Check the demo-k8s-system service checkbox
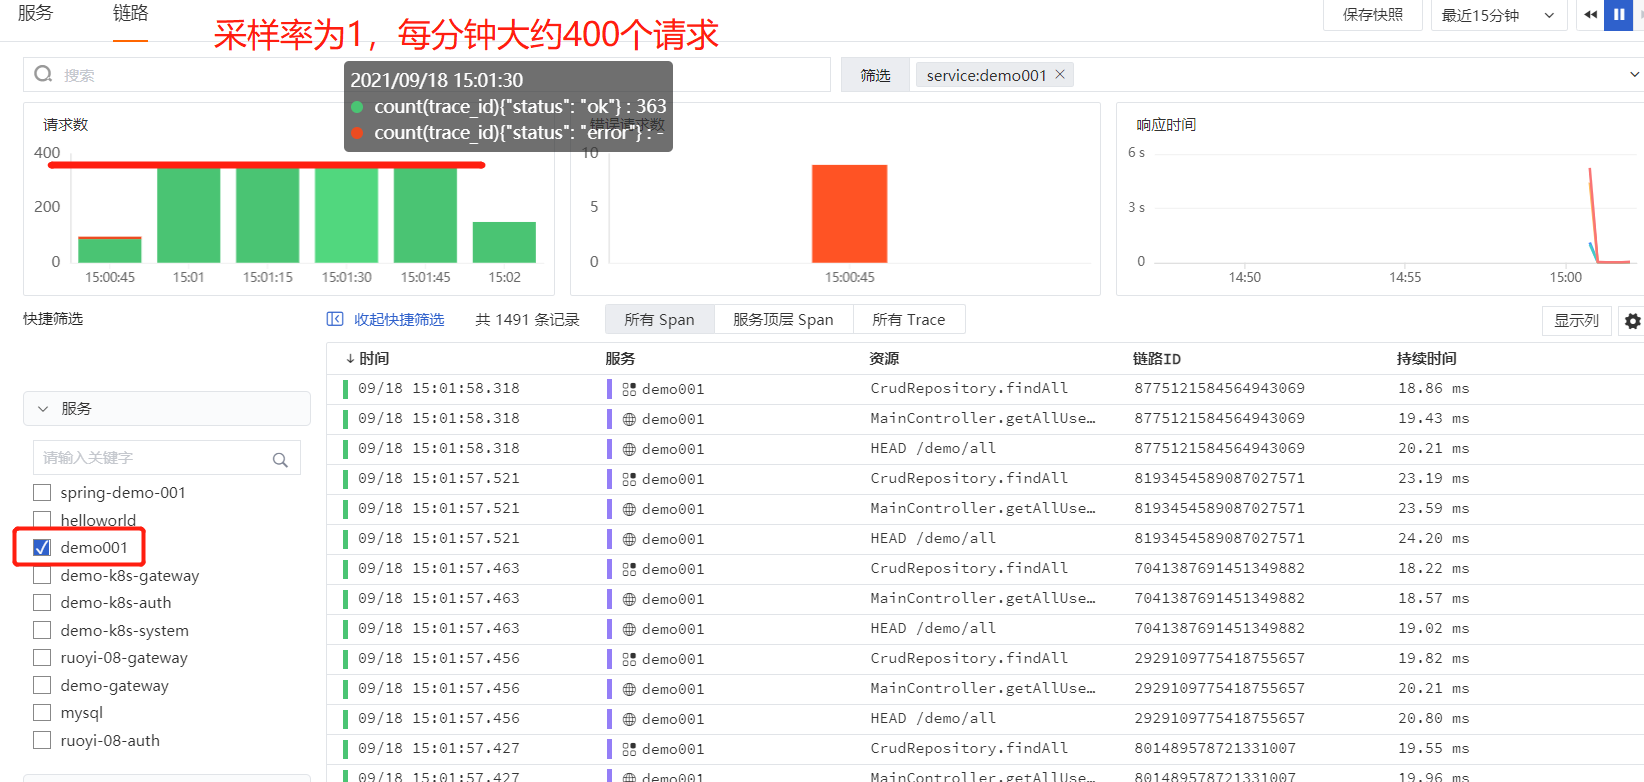This screenshot has width=1644, height=782. click(42, 630)
